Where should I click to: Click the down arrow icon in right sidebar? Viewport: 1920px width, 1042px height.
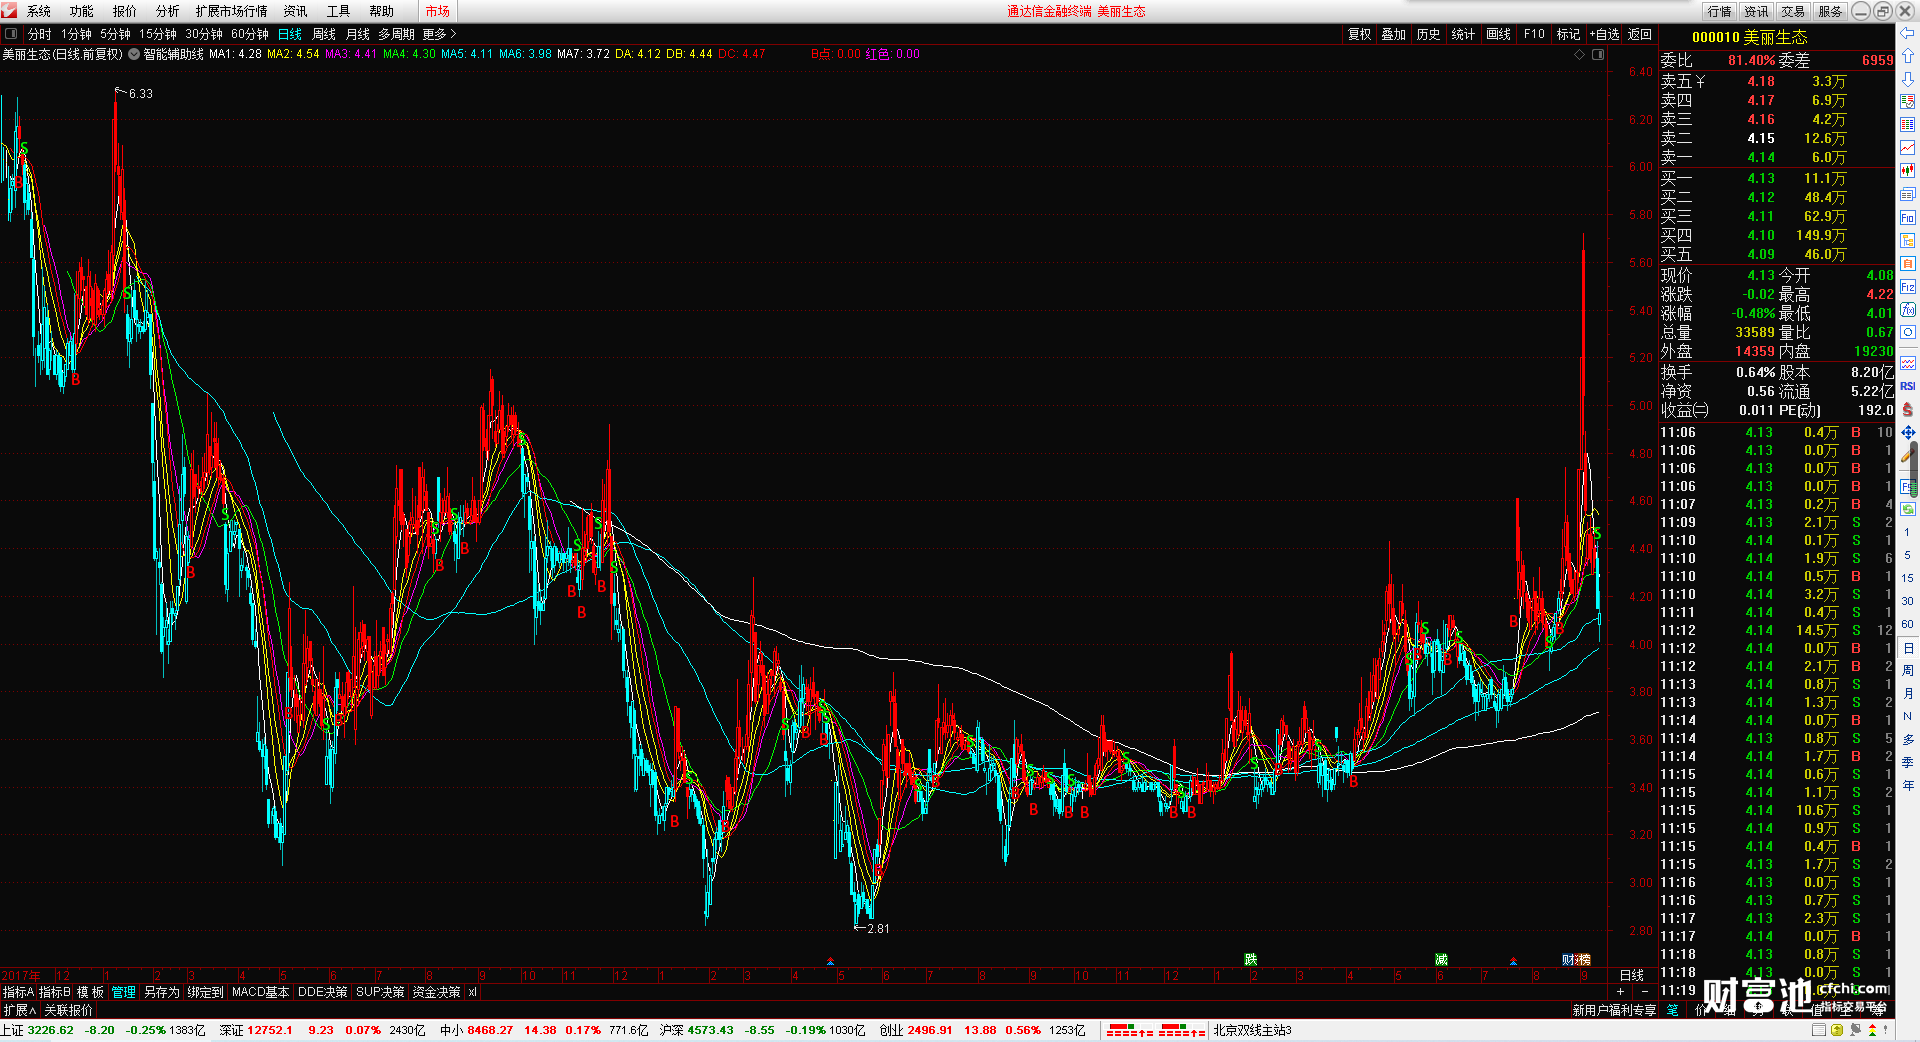tap(1908, 79)
